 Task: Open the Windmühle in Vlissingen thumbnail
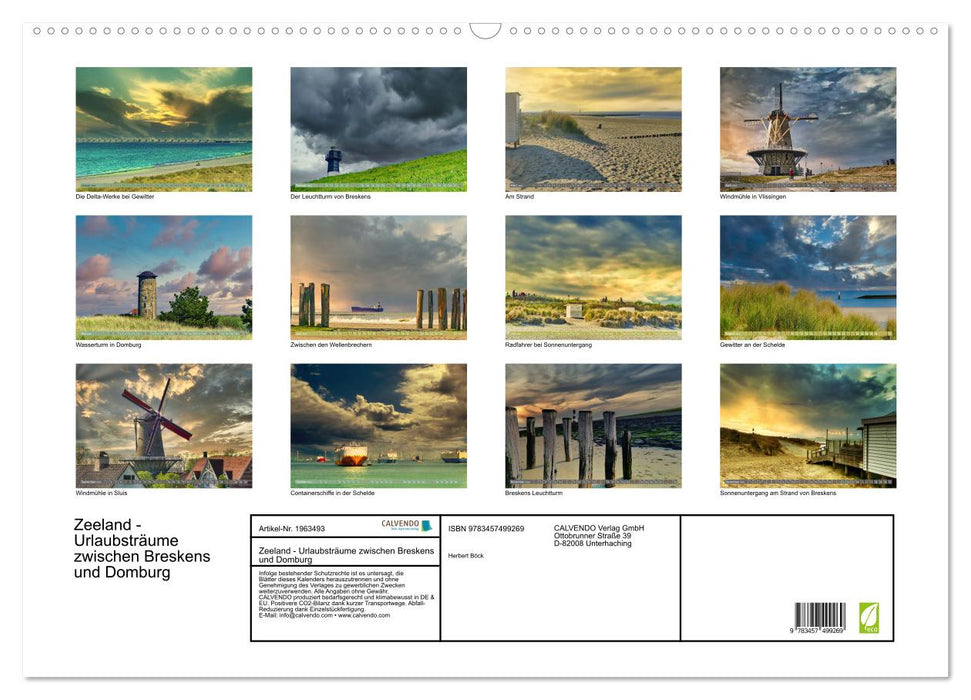(x=808, y=128)
